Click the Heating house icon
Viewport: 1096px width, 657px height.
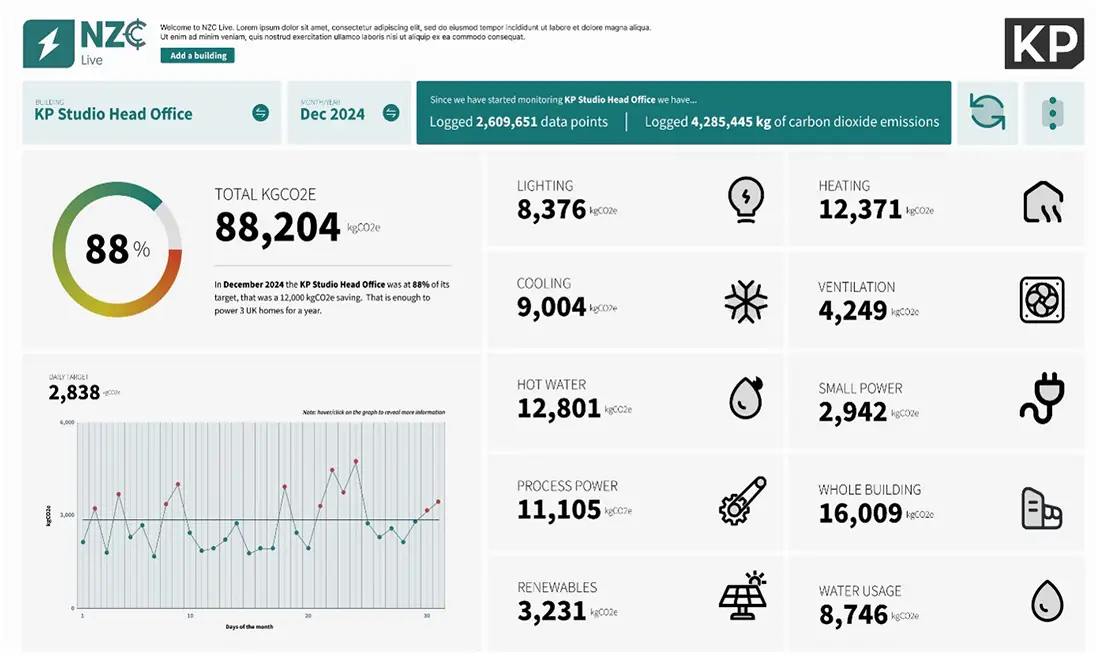(x=1043, y=202)
